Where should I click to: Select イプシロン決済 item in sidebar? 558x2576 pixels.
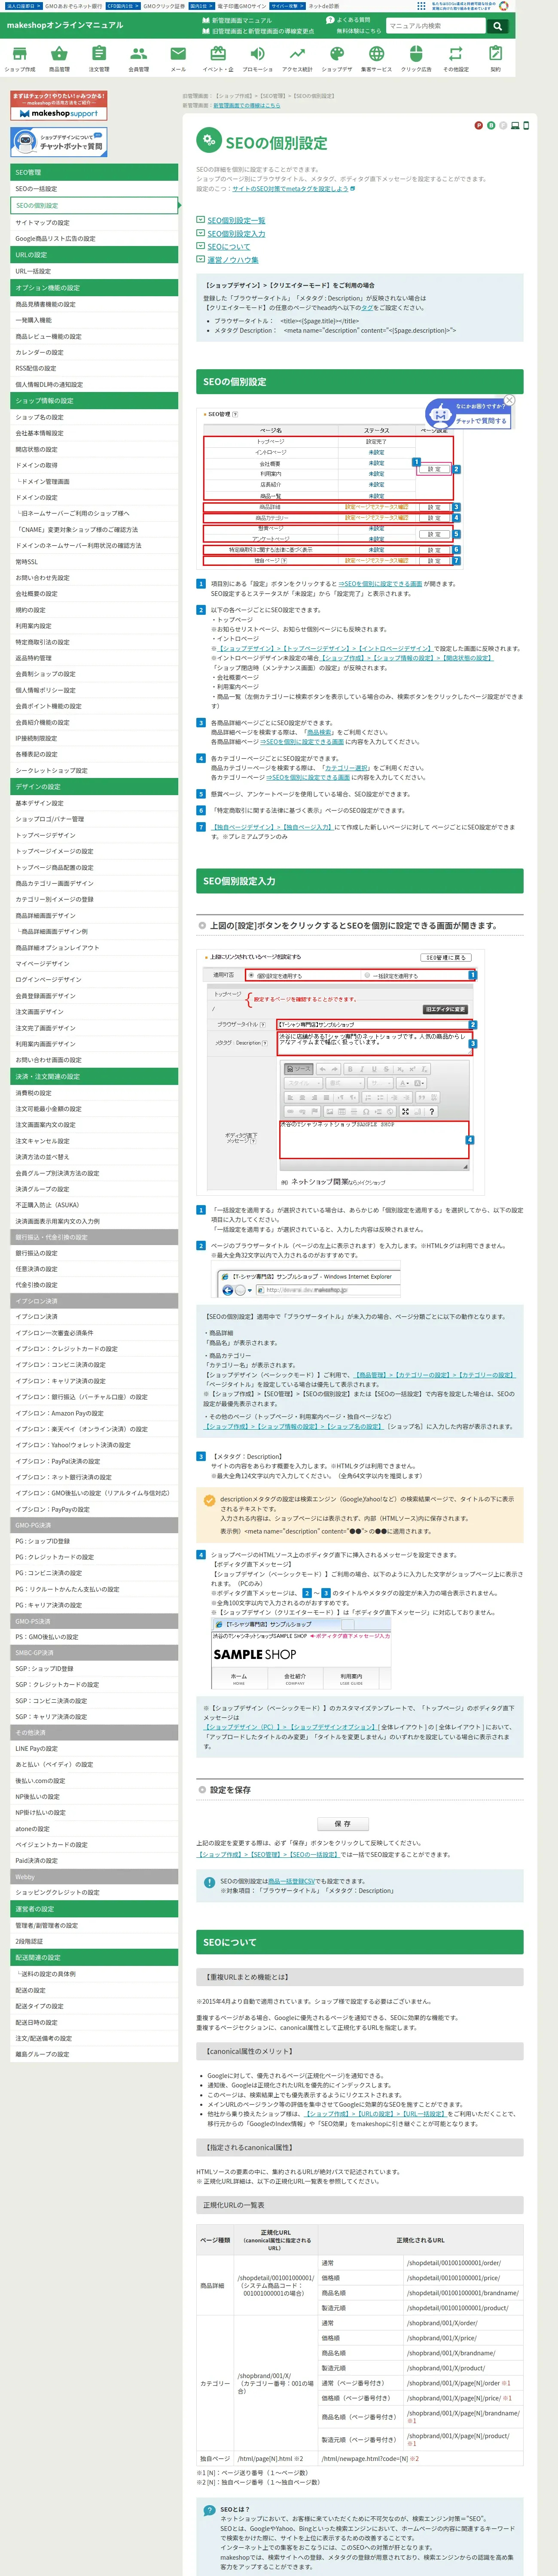94,1317
